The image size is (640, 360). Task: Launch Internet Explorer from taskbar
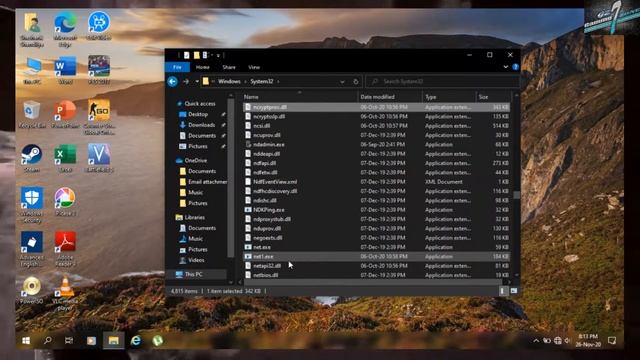point(136,340)
